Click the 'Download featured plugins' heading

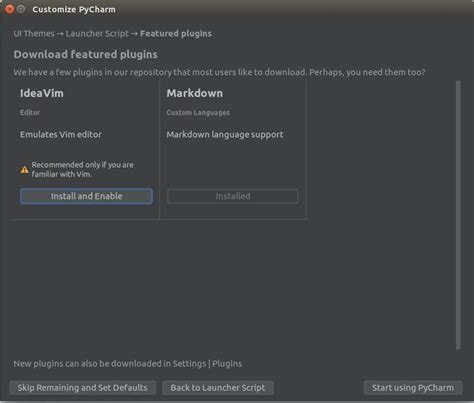(85, 54)
